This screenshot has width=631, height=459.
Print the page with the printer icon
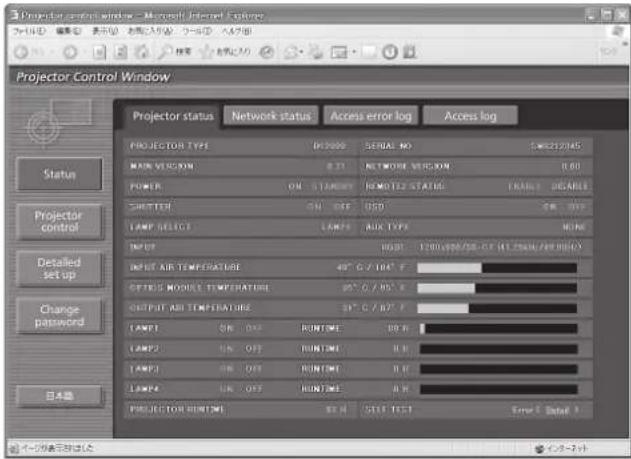[316, 52]
